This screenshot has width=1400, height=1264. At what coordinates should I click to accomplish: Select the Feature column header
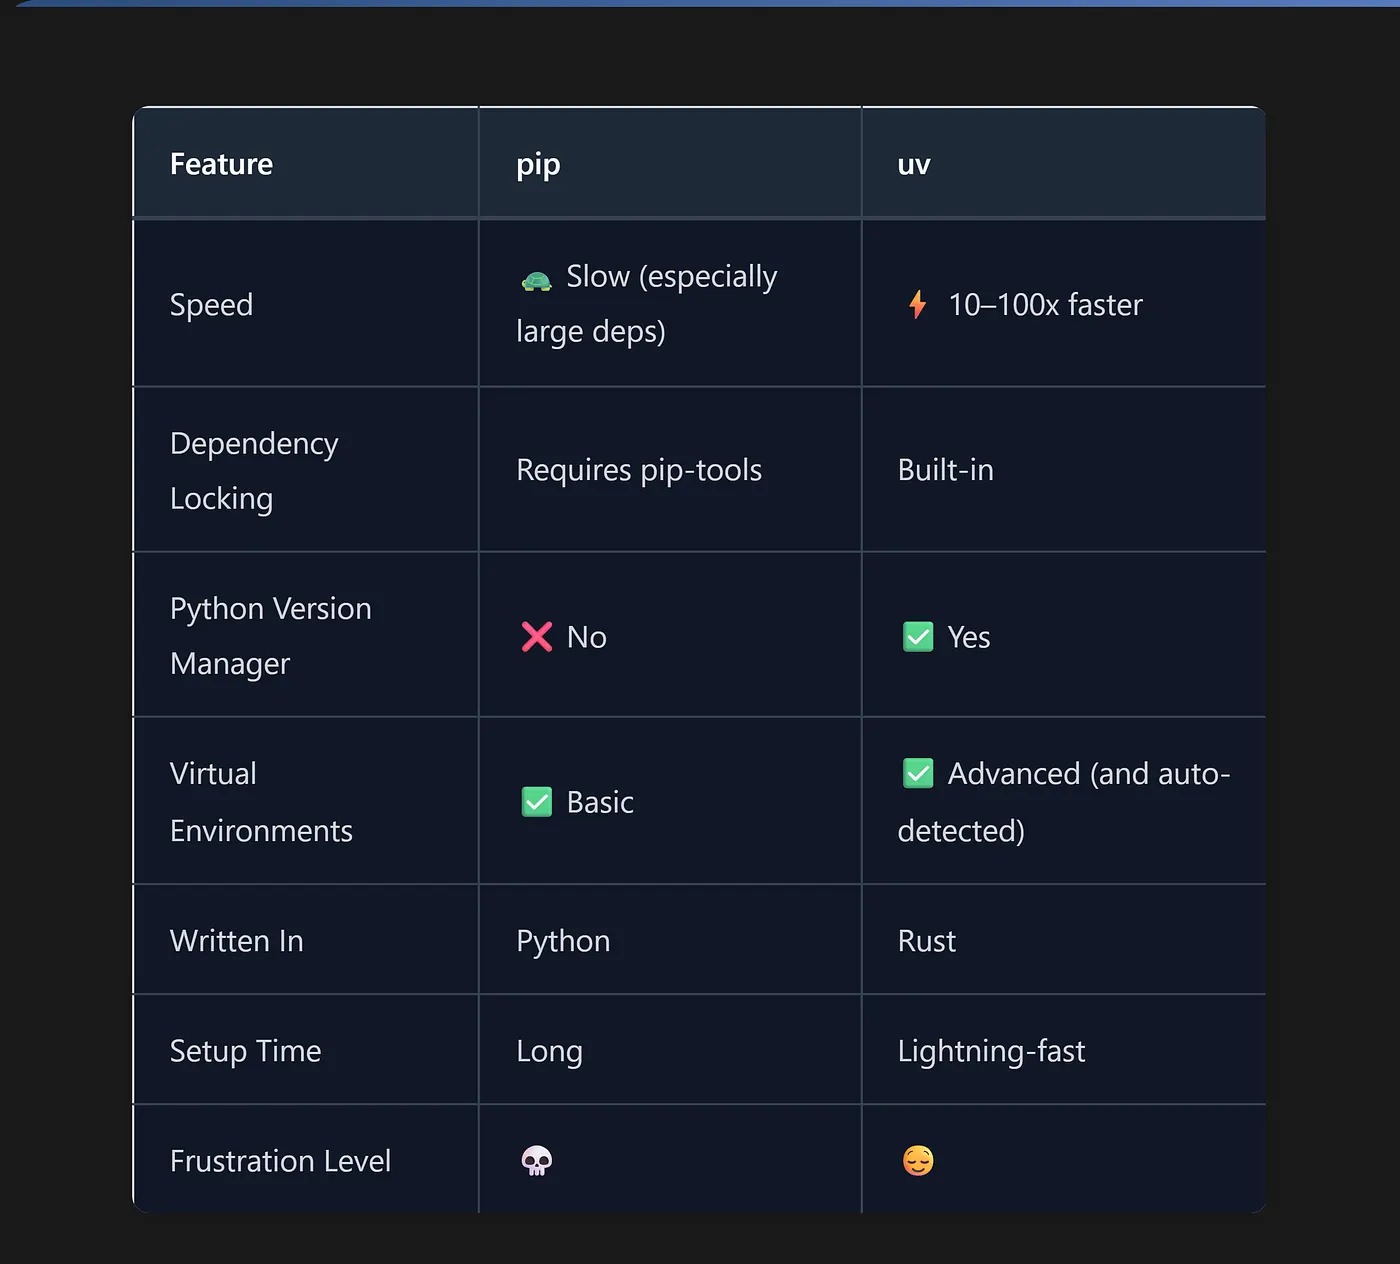click(221, 164)
